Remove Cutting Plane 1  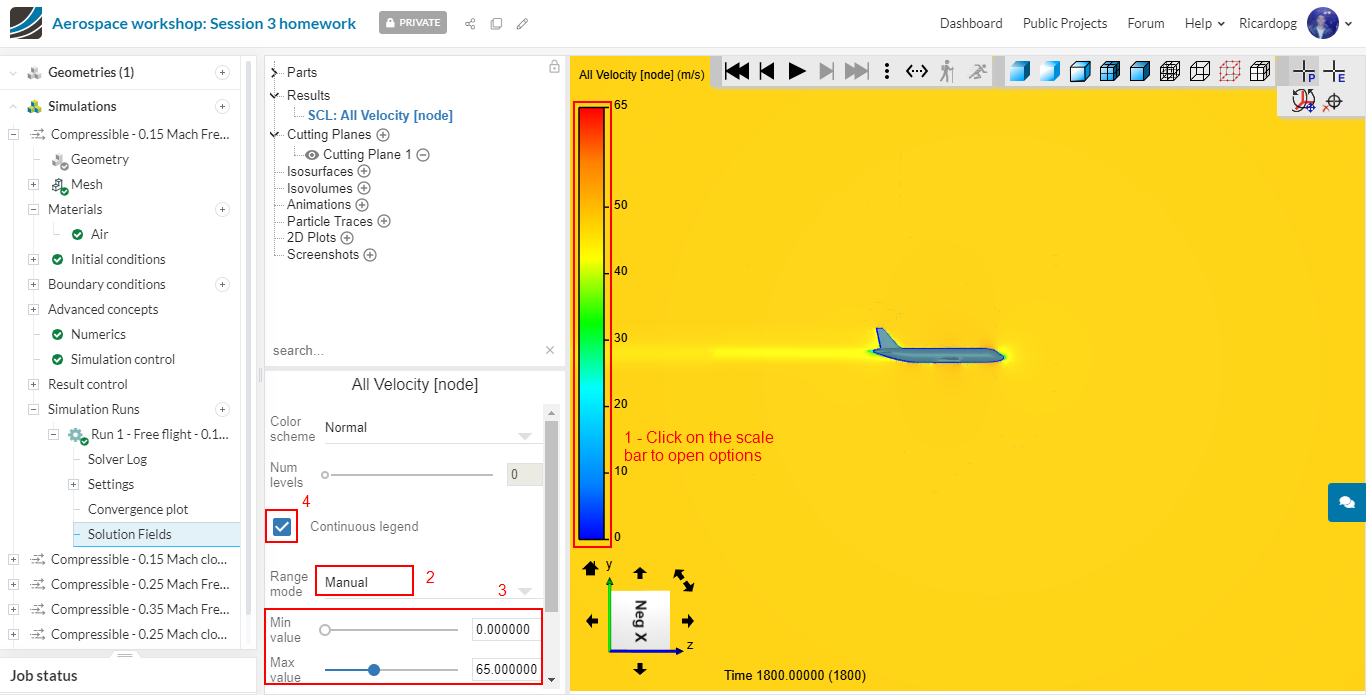[423, 155]
